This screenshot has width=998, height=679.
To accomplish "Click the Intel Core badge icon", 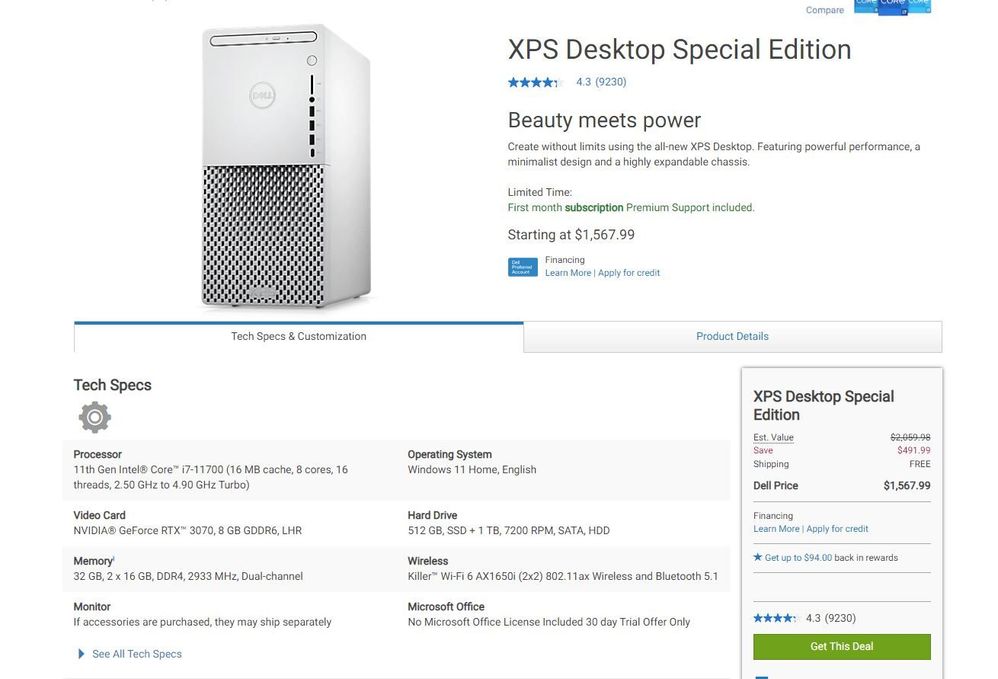I will [892, 5].
